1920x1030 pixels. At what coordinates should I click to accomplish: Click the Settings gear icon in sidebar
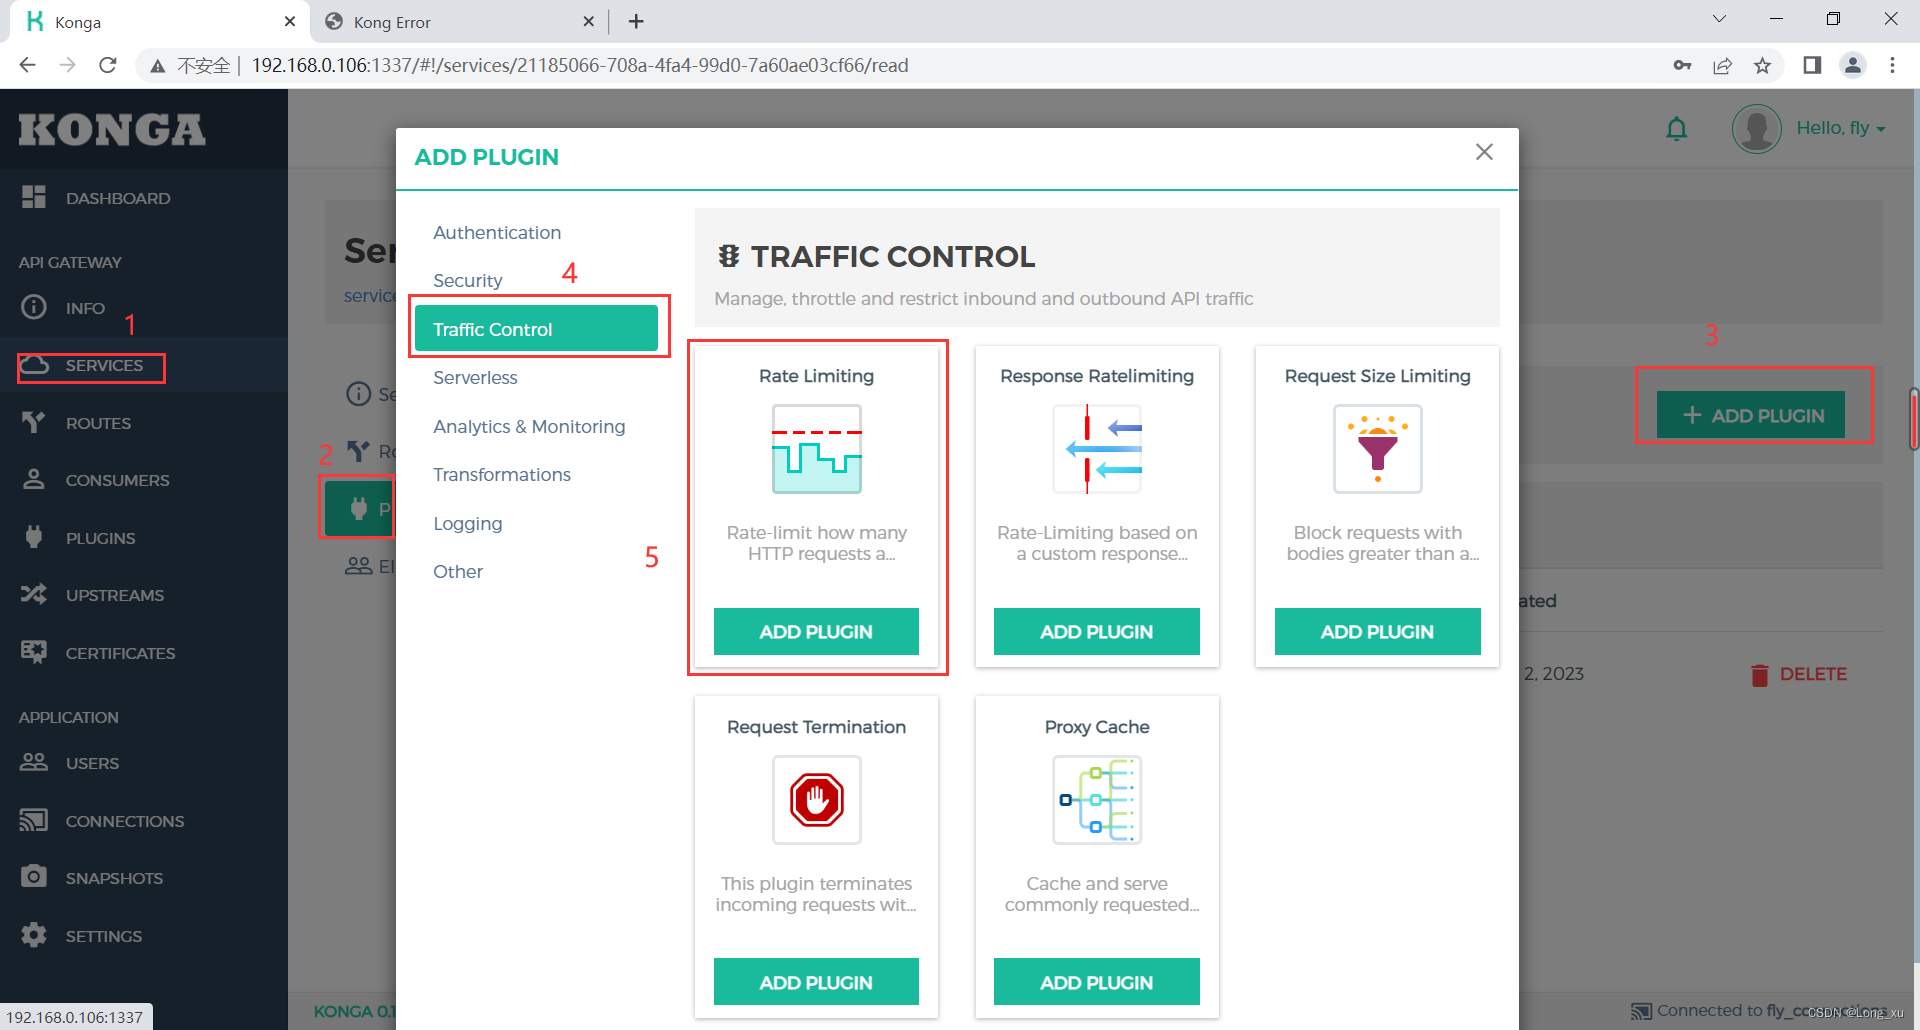(x=34, y=935)
